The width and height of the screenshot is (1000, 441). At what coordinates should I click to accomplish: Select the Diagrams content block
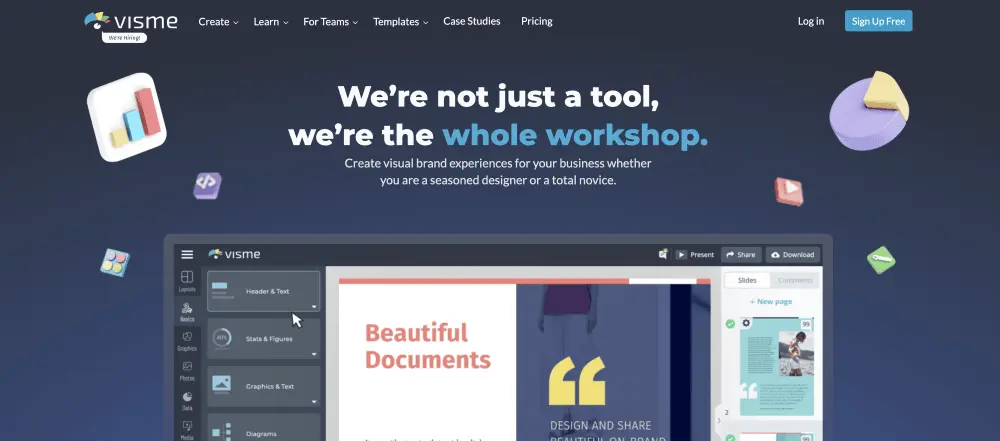point(263,428)
